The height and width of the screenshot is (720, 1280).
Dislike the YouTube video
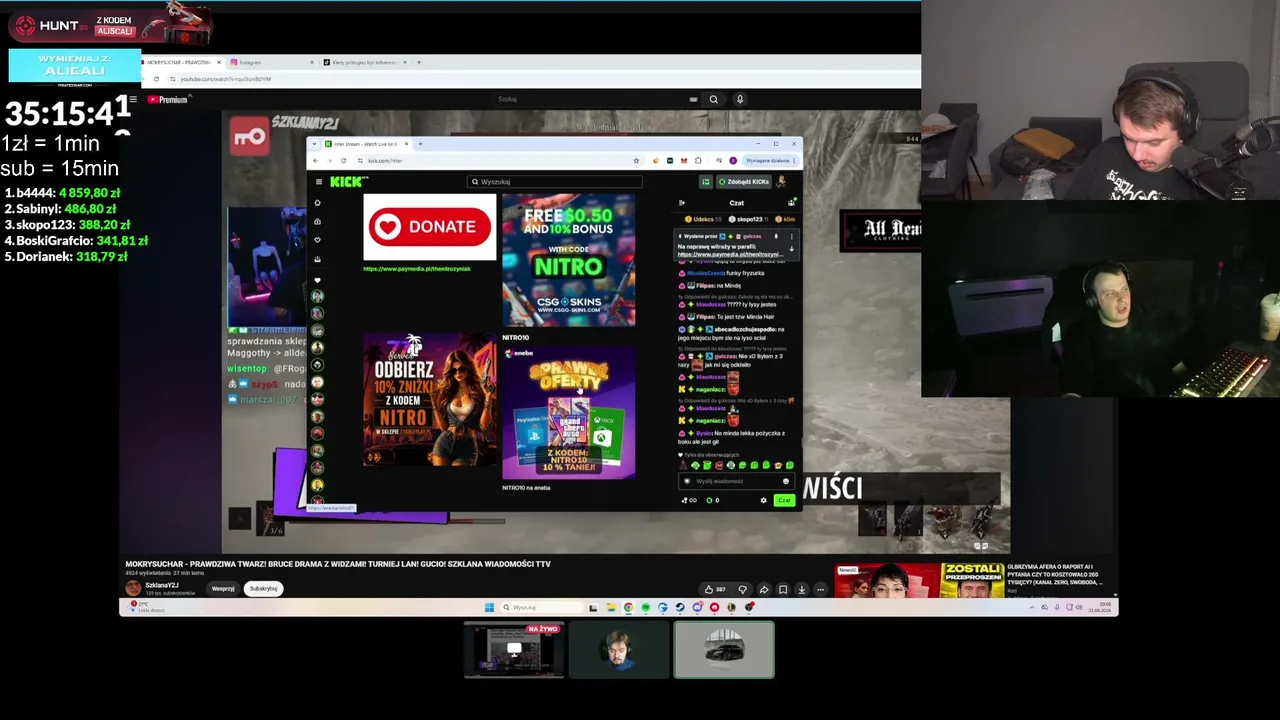pyautogui.click(x=742, y=589)
